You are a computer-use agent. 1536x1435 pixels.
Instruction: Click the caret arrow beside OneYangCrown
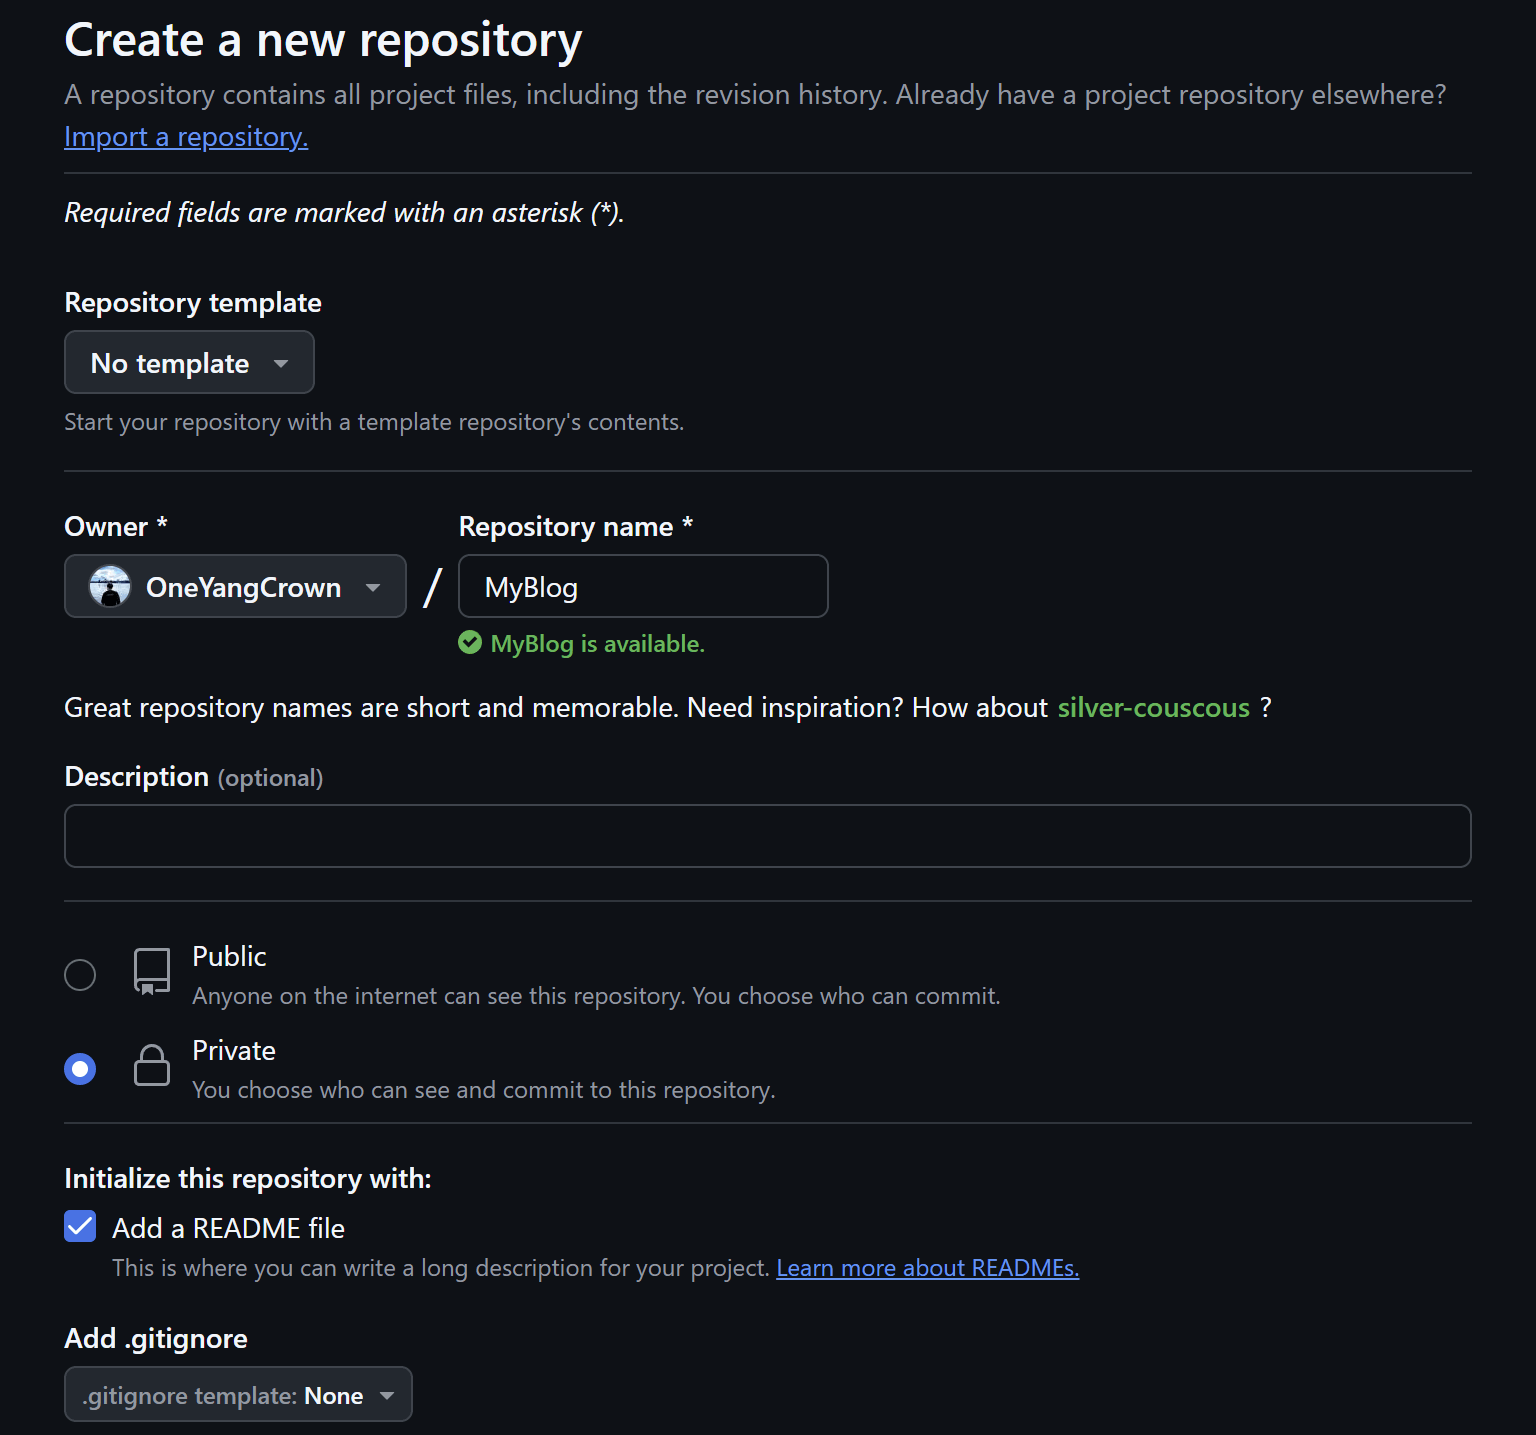pyautogui.click(x=373, y=588)
